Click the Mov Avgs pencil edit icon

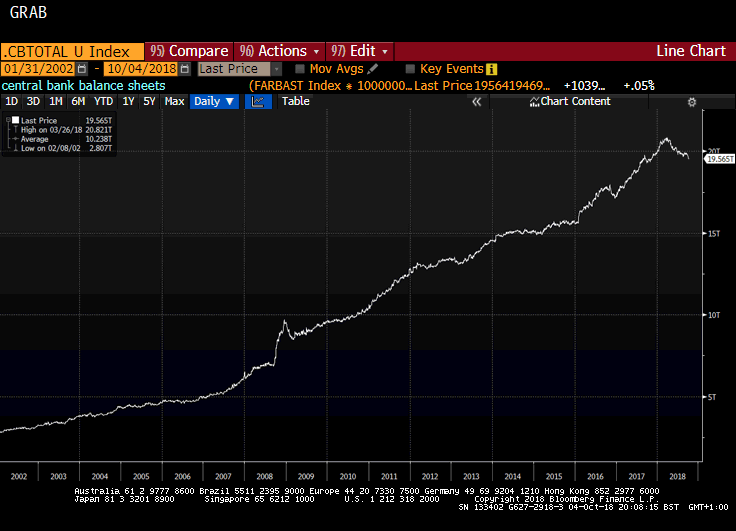click(x=373, y=69)
